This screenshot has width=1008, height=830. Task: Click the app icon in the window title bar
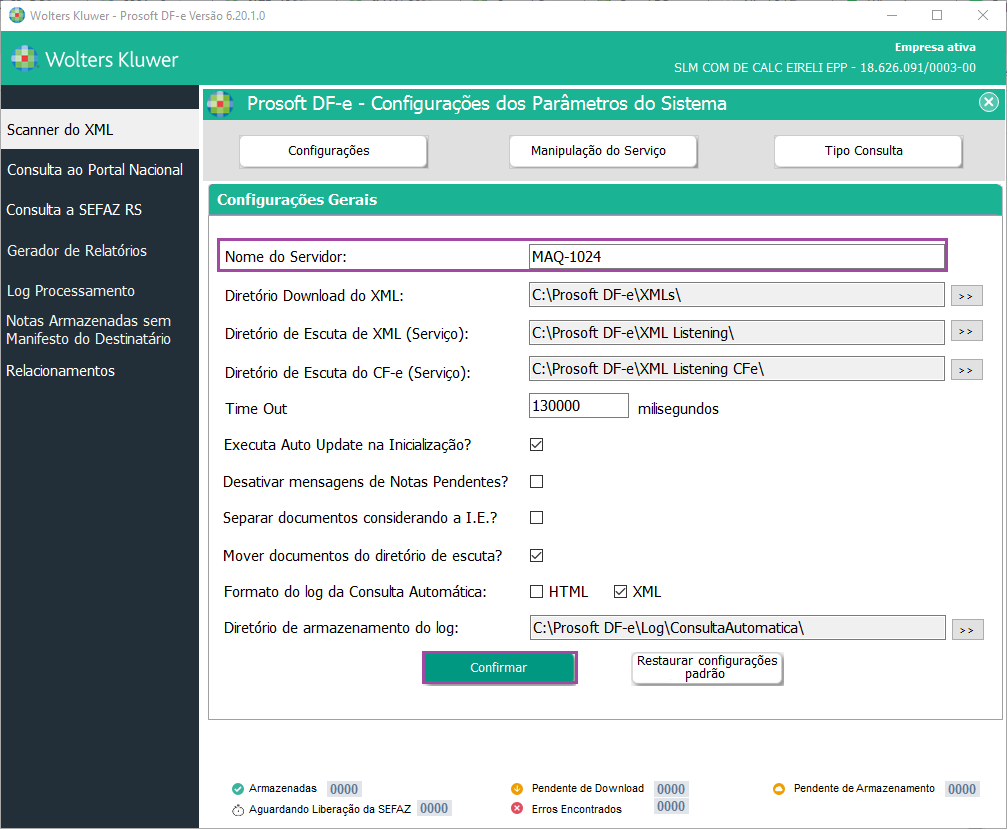(16, 15)
